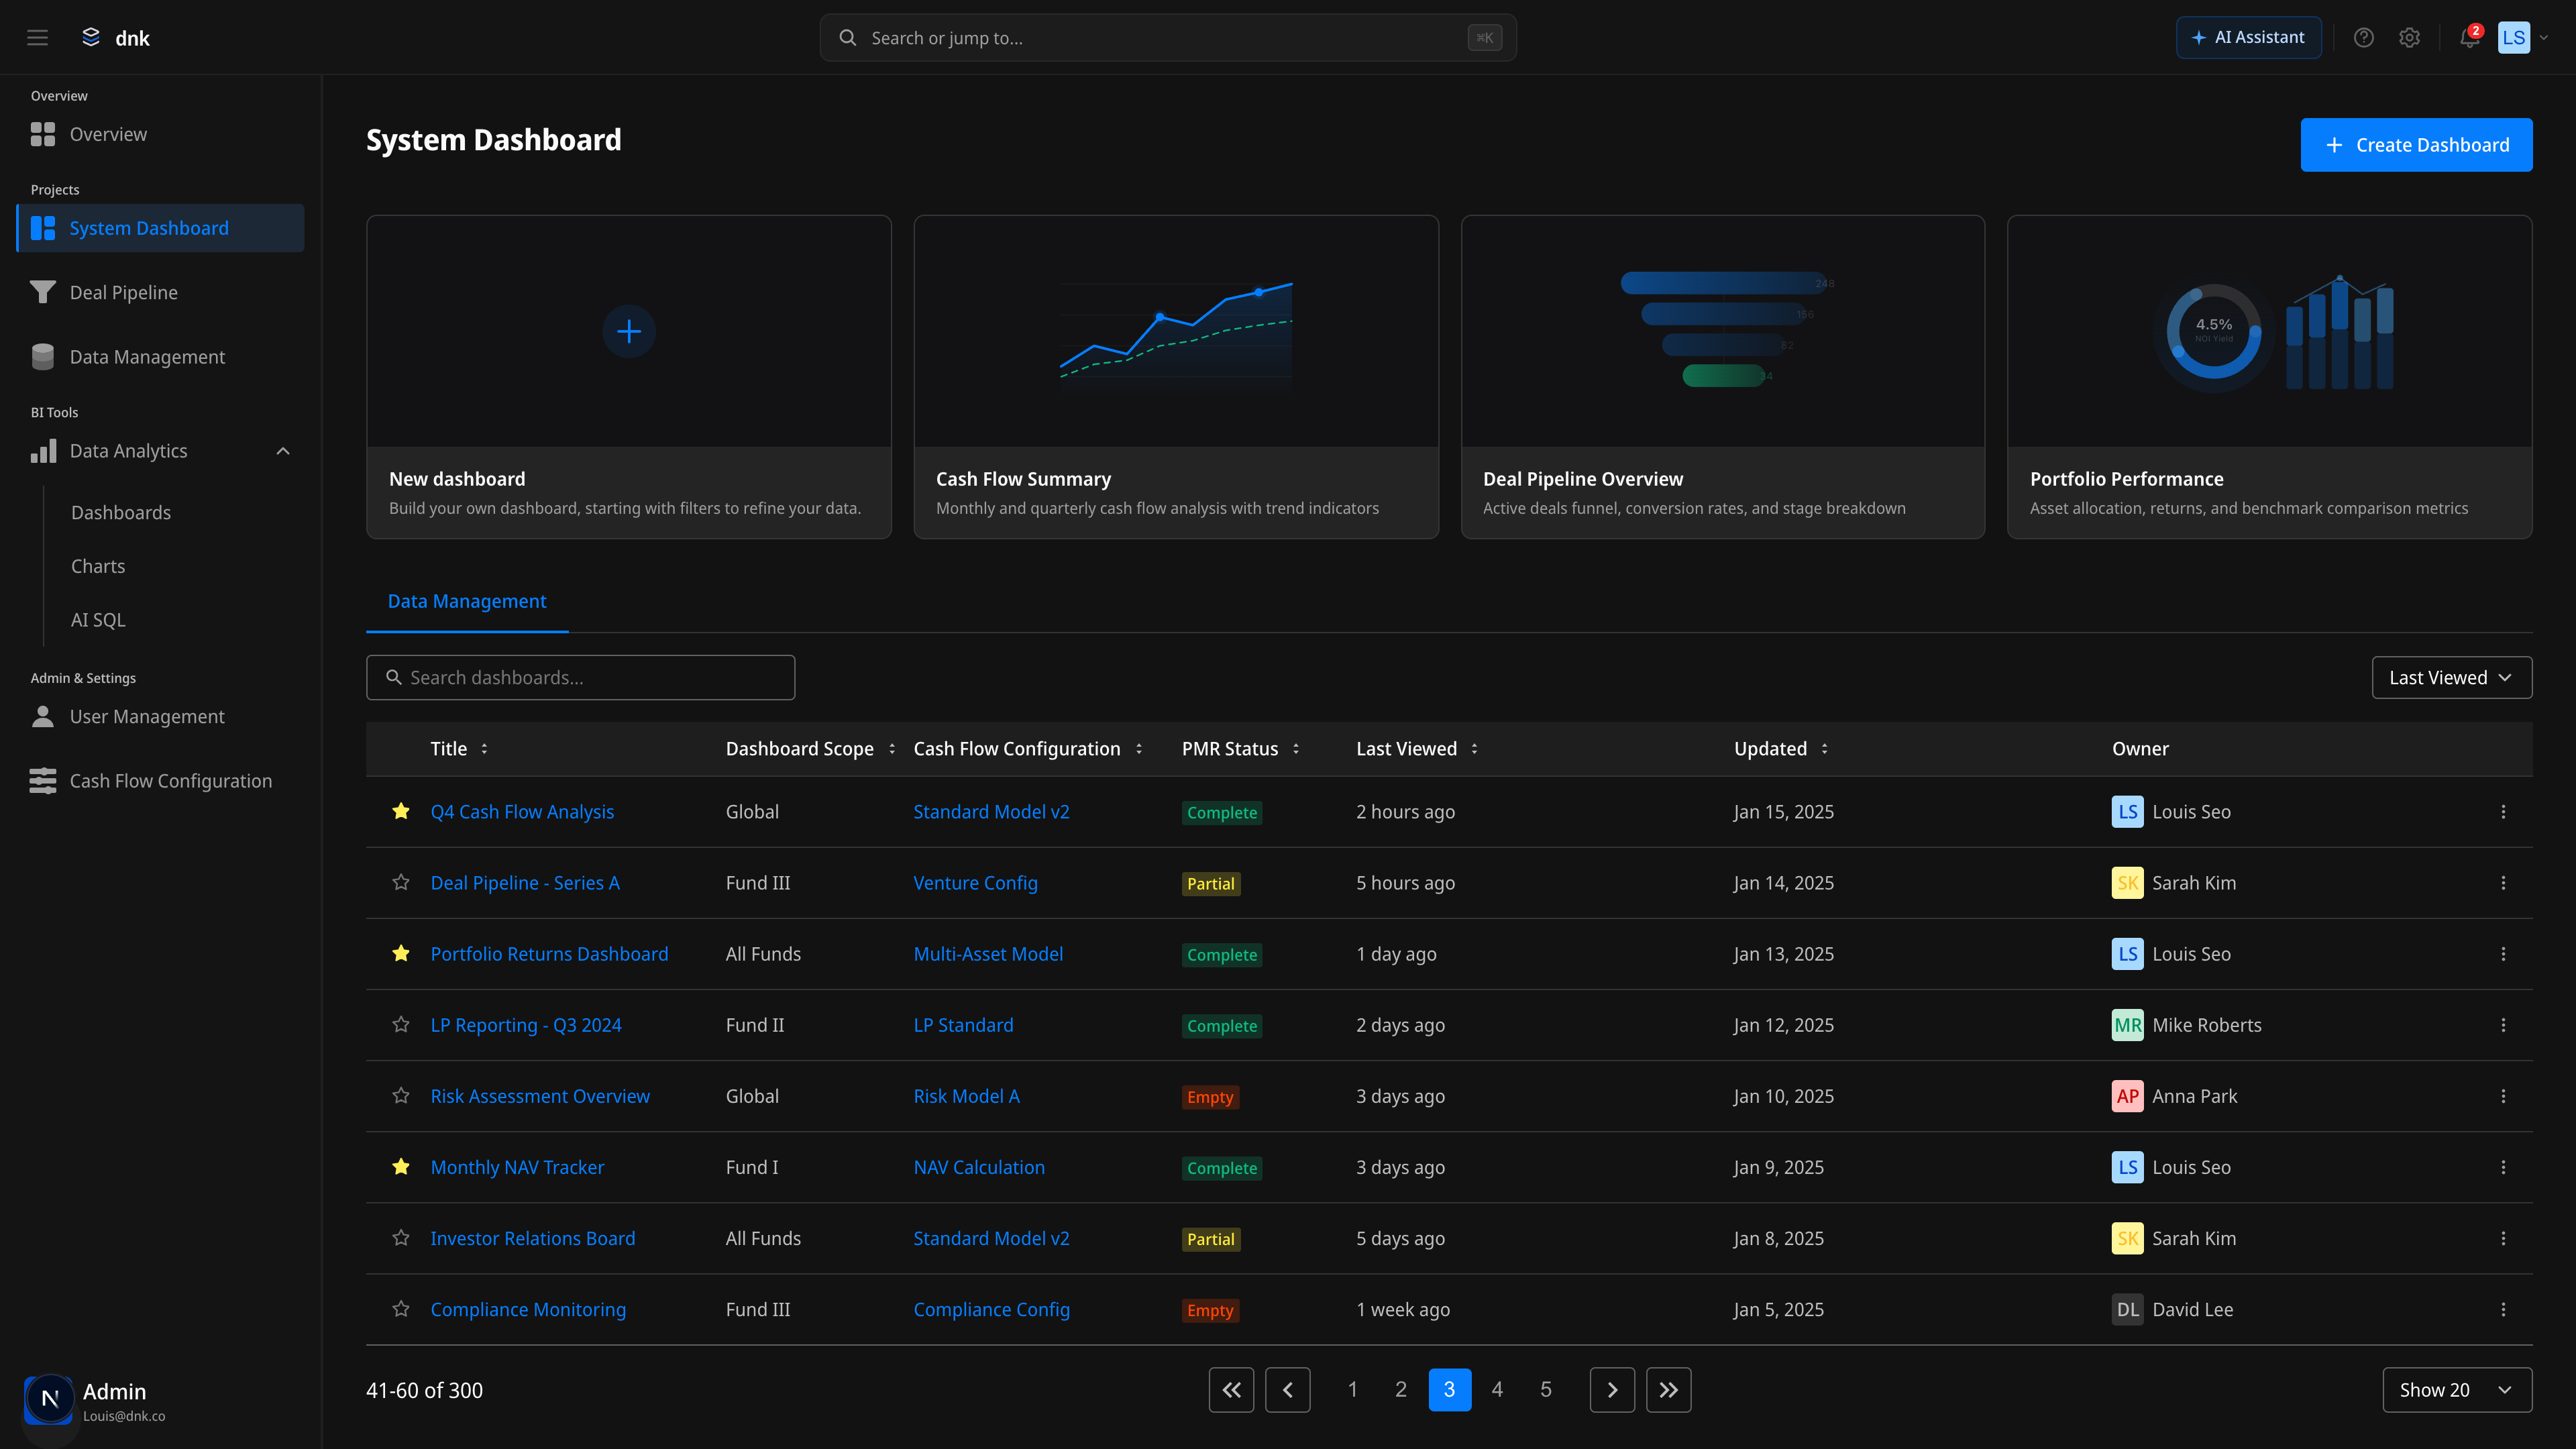Star the Deal Pipeline - Series A row

(401, 882)
